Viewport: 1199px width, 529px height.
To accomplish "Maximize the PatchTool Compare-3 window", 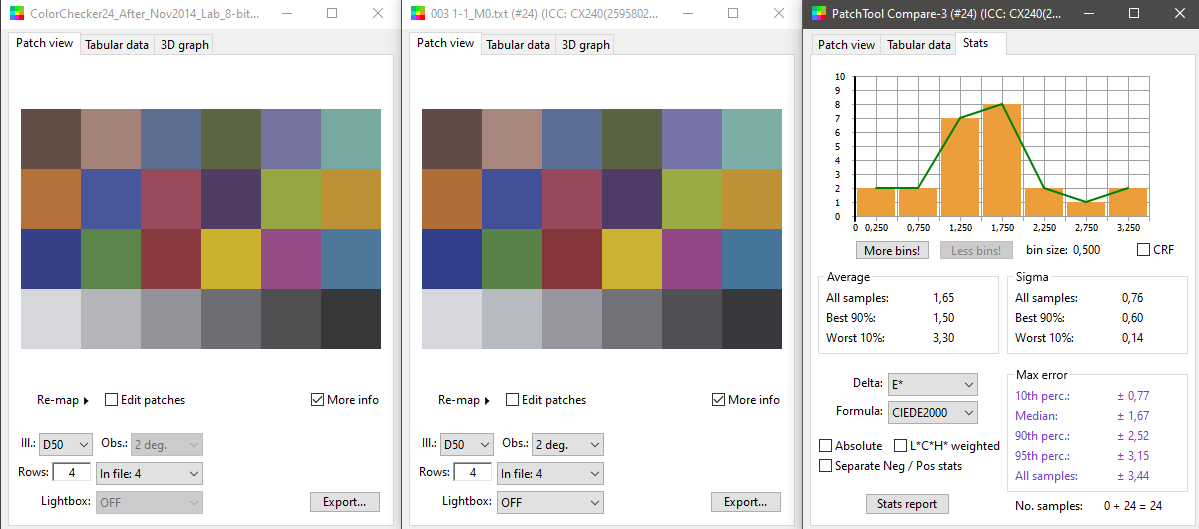I will pos(1133,14).
